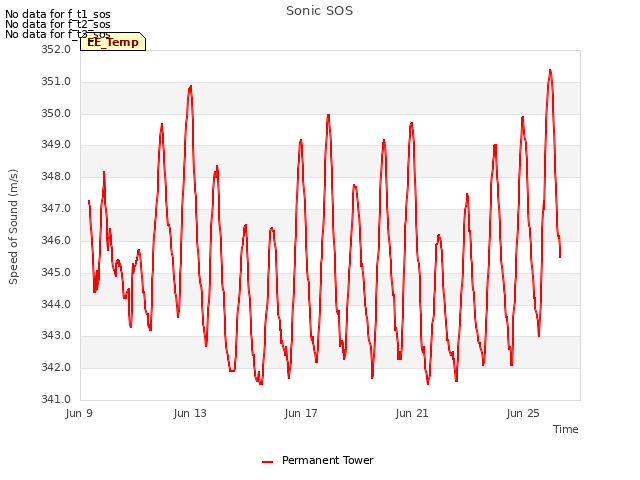The width and height of the screenshot is (640, 480).
Task: Click the 342.0 y-axis tick label
Action: (56, 367)
